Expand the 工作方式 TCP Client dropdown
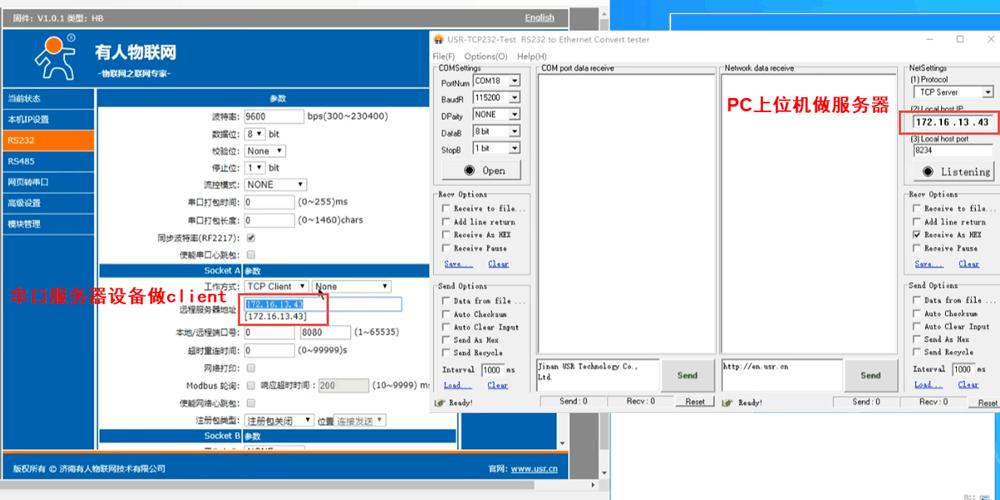The height and width of the screenshot is (500, 1000). tap(277, 286)
